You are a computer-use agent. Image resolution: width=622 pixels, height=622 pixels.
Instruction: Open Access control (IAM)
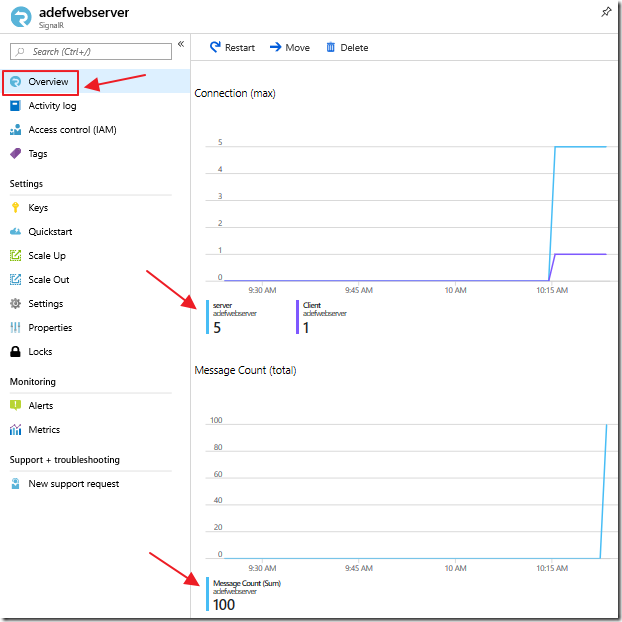click(x=73, y=130)
